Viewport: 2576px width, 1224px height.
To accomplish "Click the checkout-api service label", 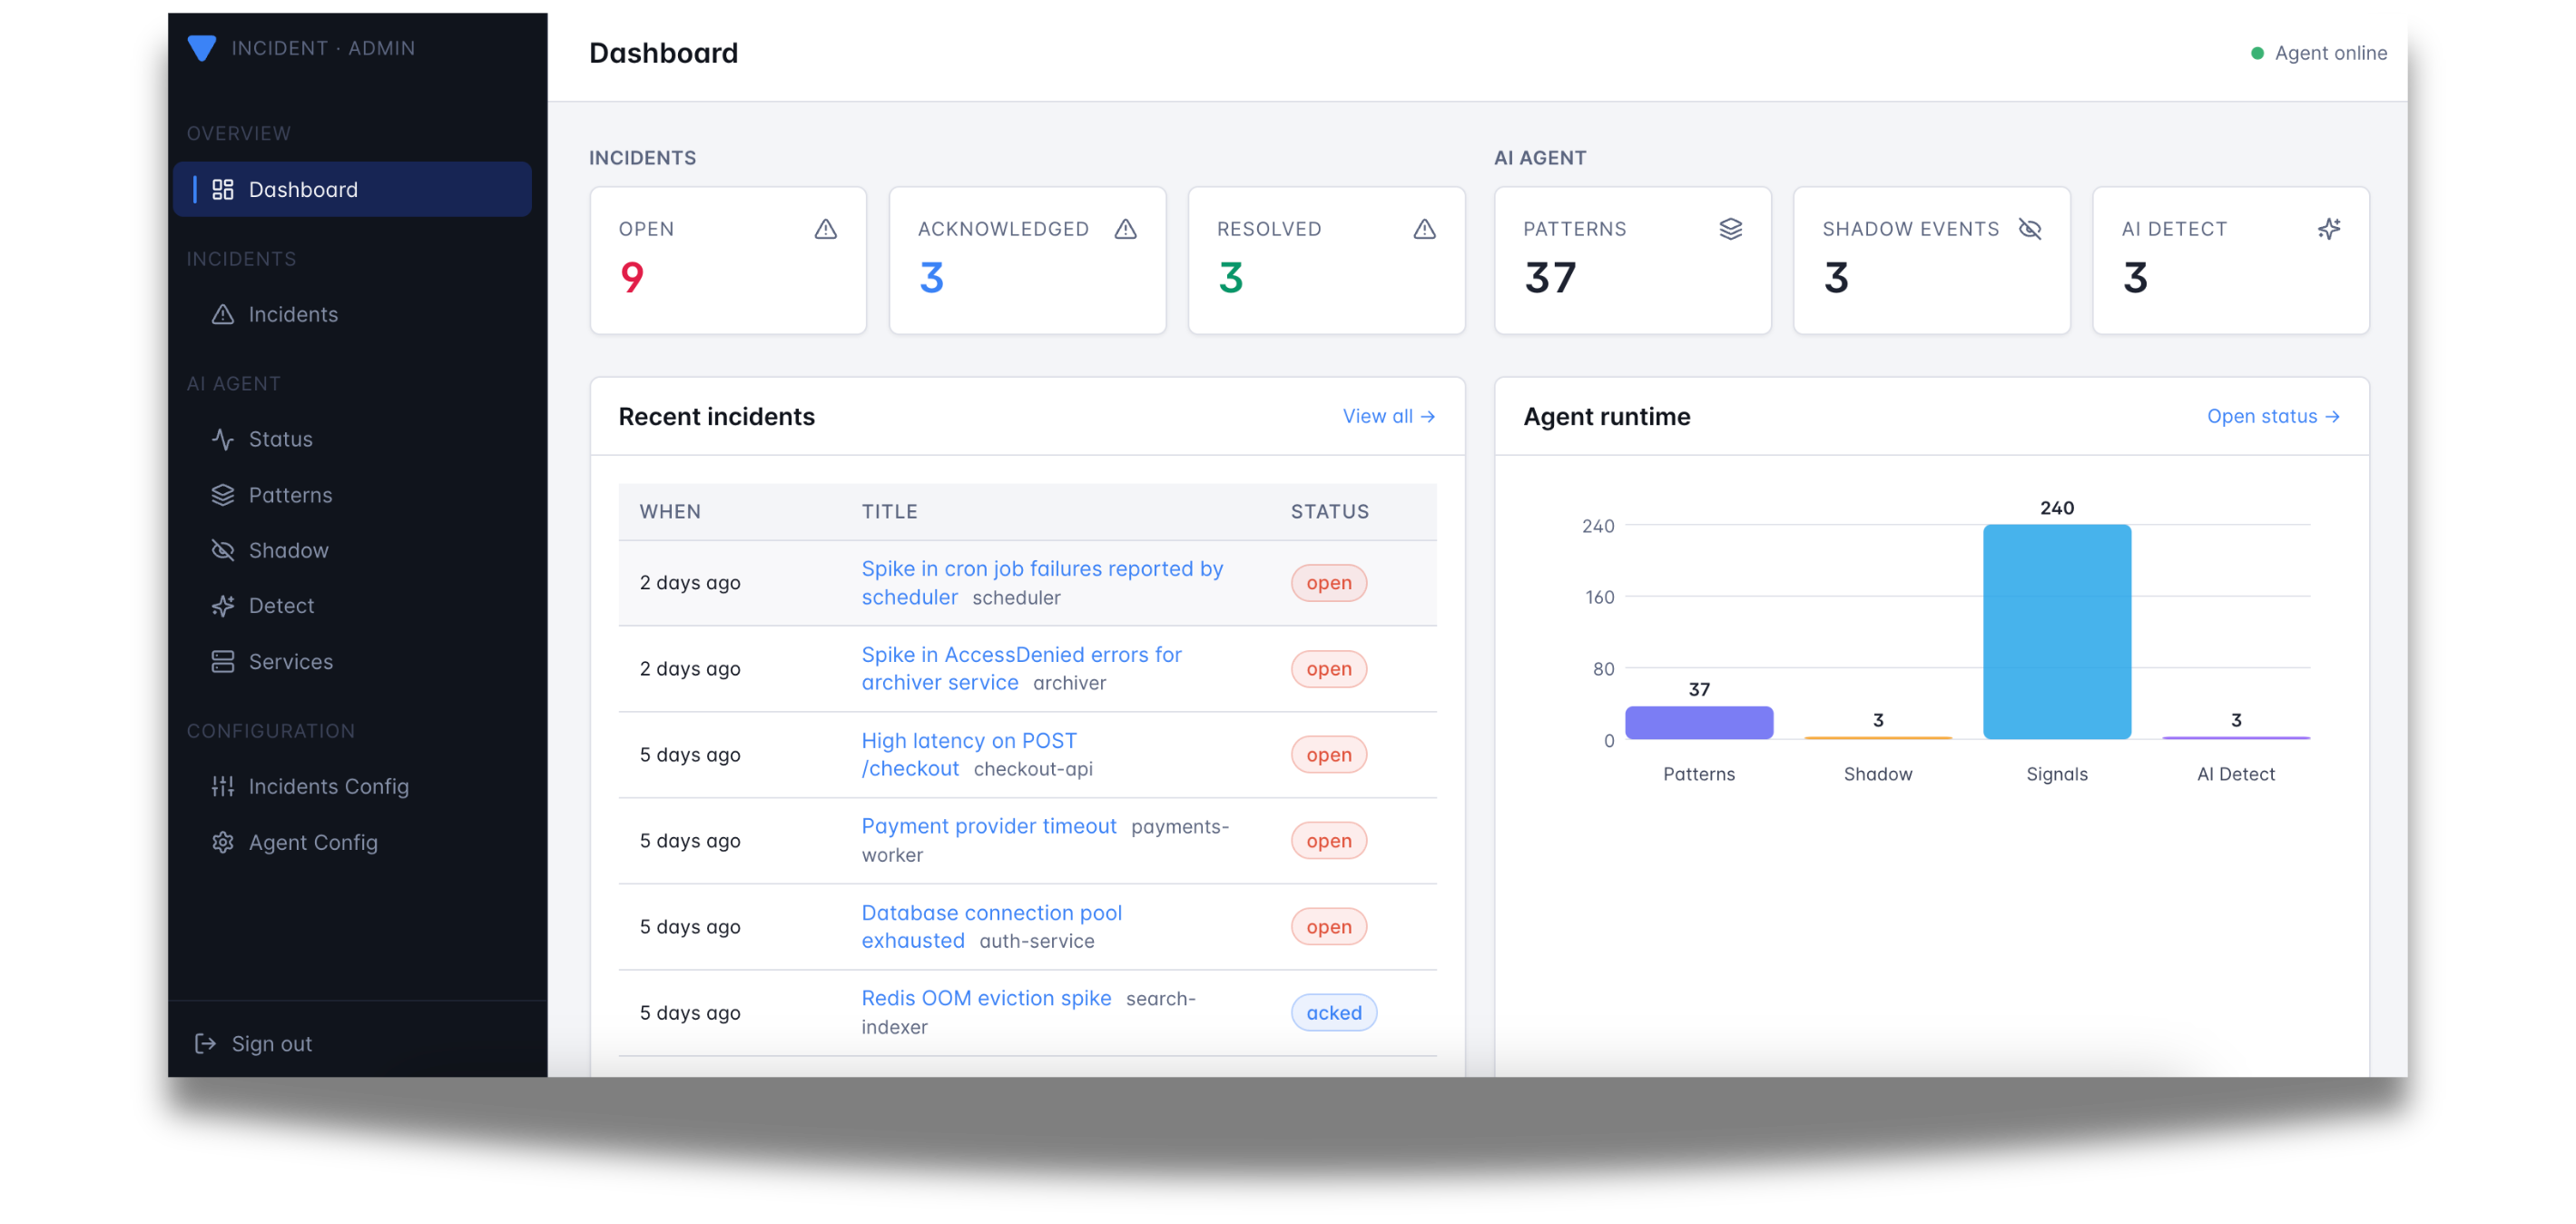I will [1033, 769].
